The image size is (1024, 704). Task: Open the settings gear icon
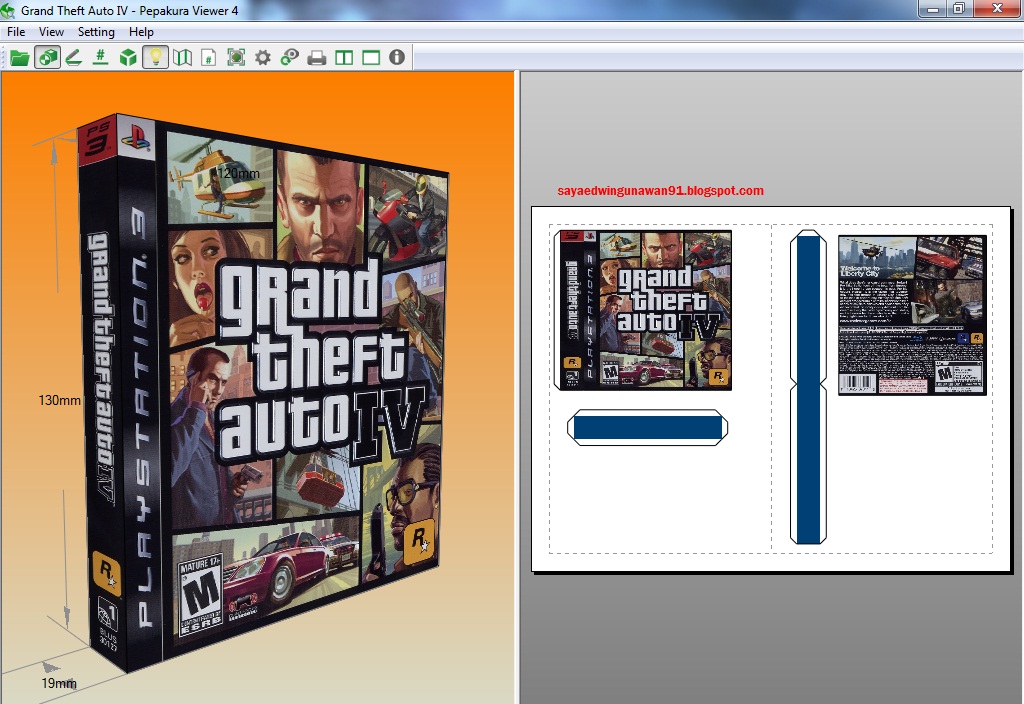[x=262, y=57]
